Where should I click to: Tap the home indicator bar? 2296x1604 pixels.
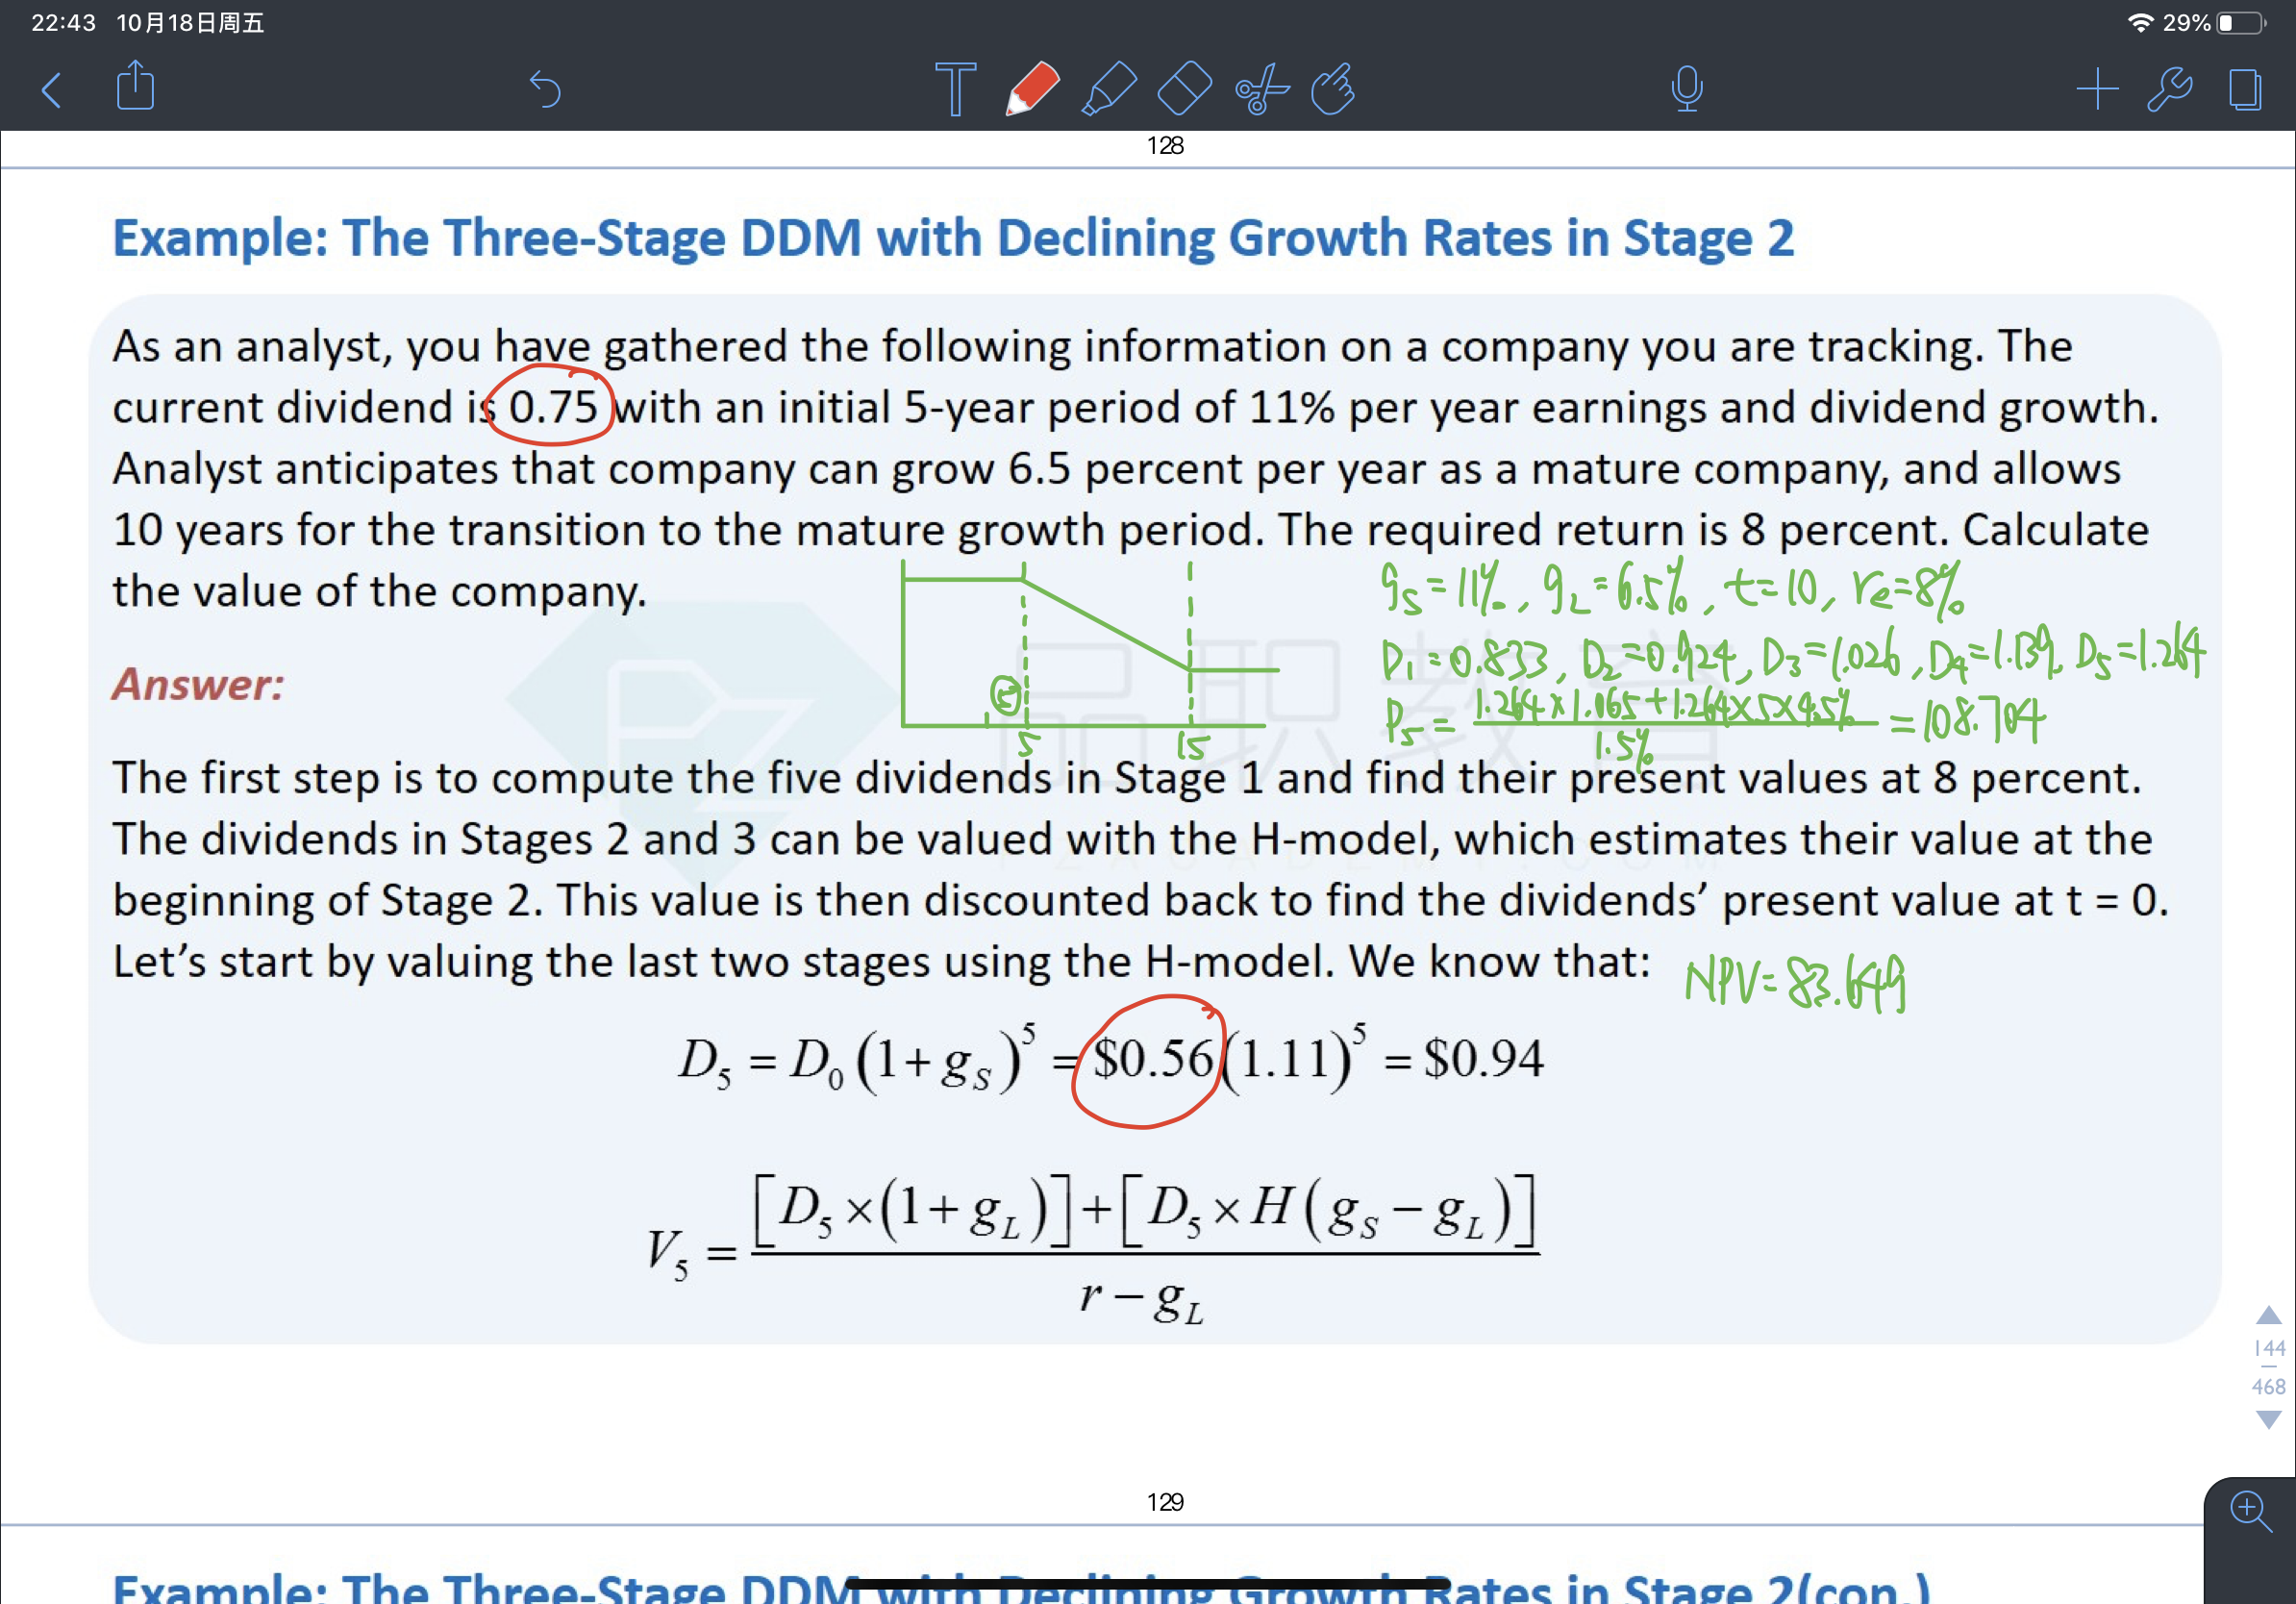[1148, 1584]
